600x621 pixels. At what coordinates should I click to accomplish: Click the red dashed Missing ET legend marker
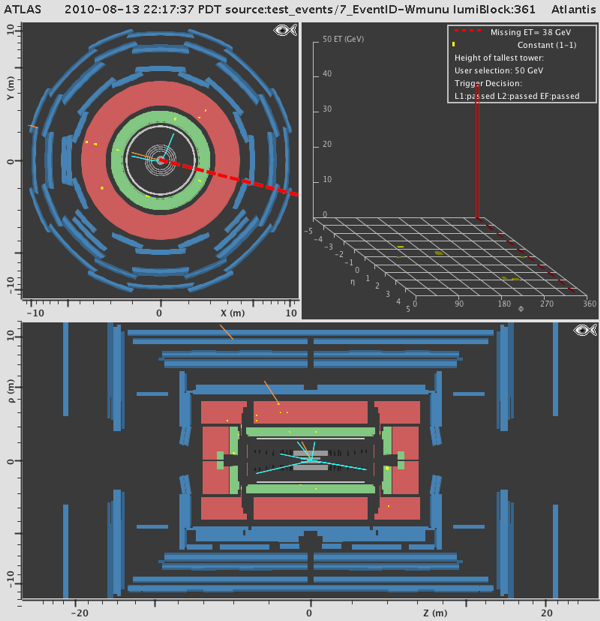468,32
